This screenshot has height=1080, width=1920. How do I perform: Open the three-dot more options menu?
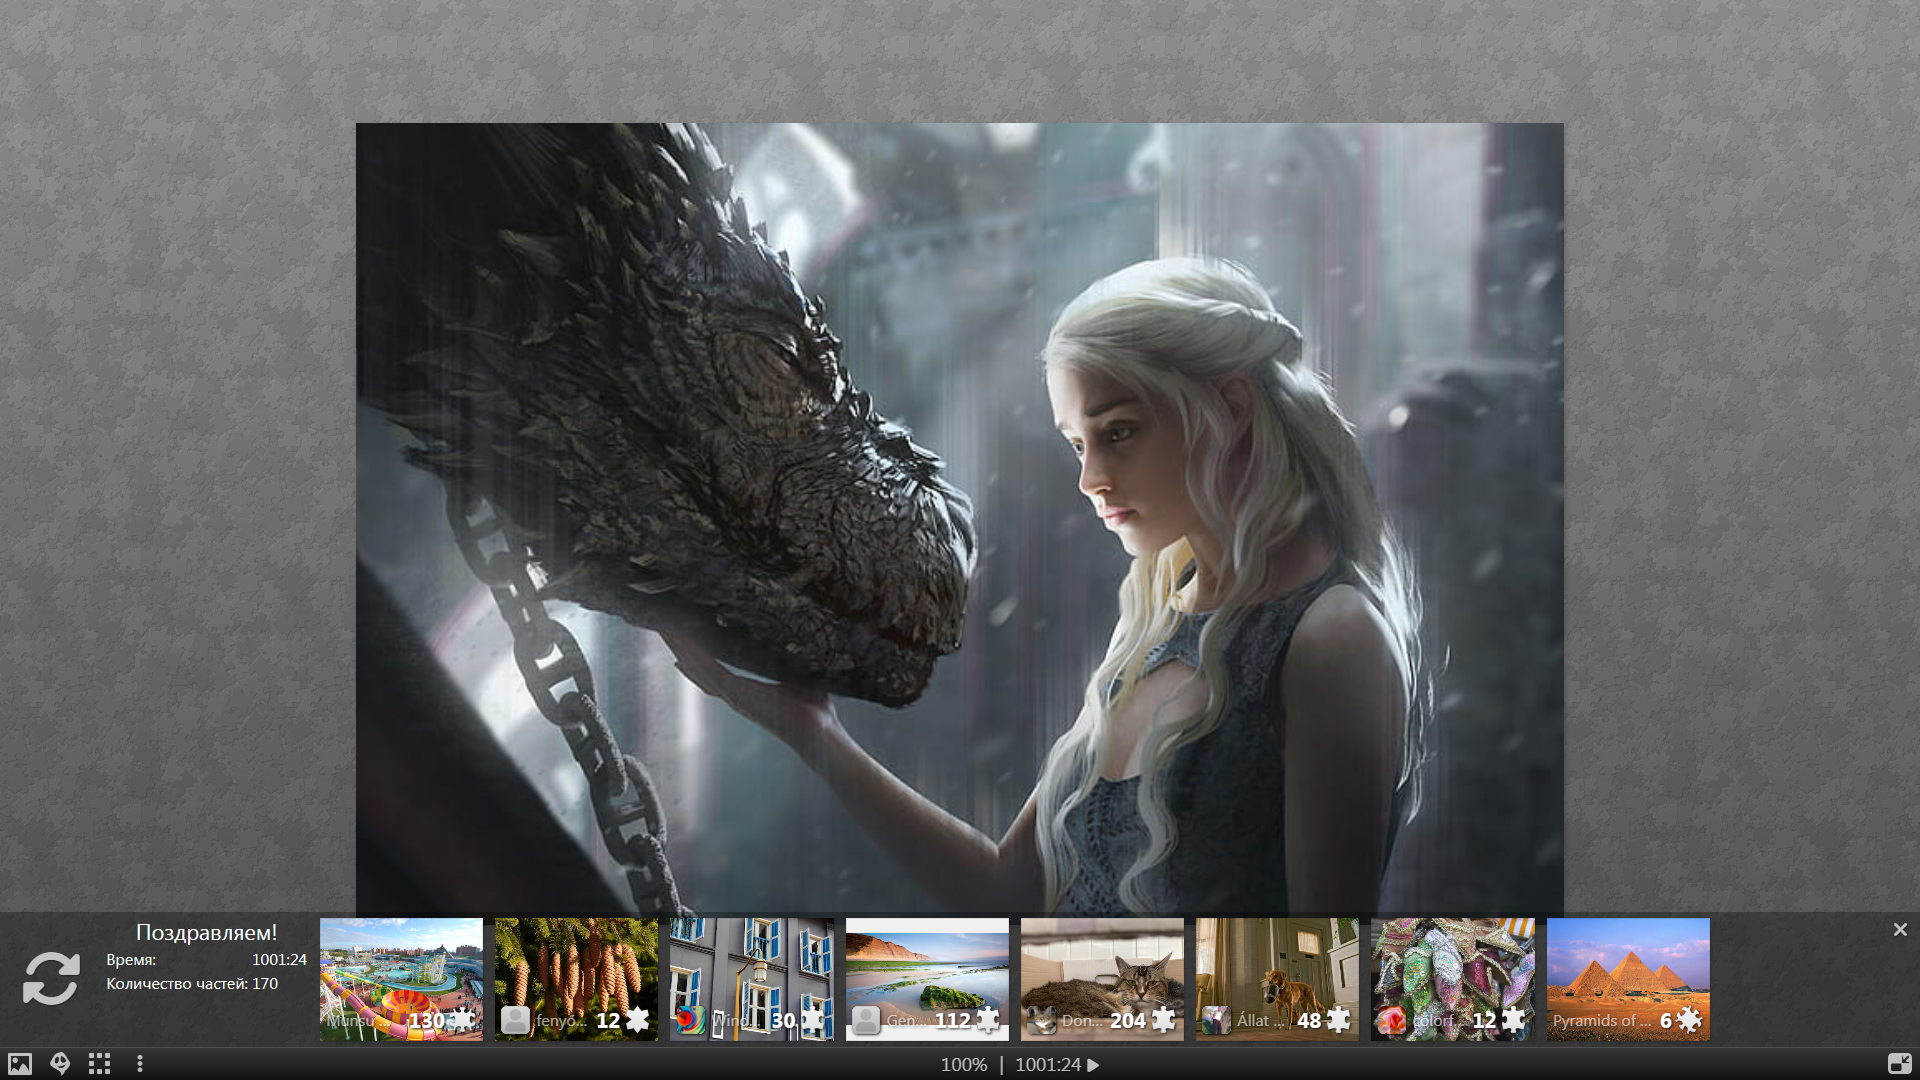coord(140,1064)
